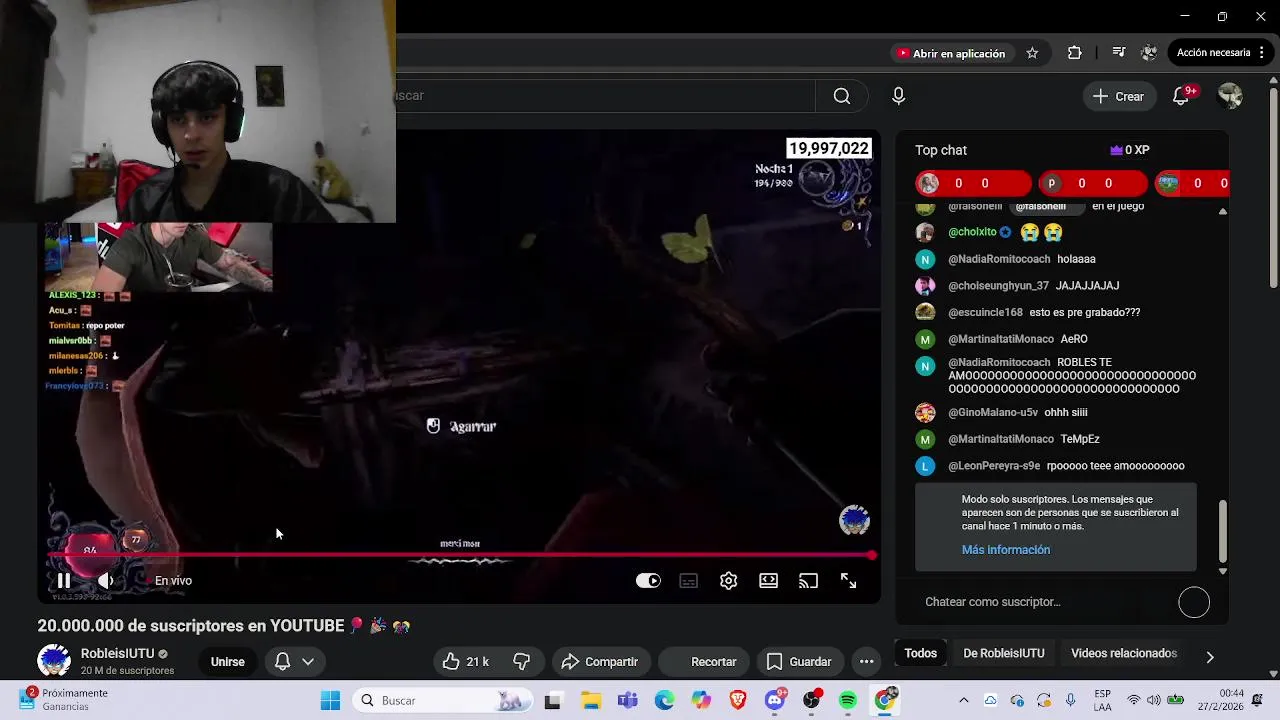The width and height of the screenshot is (1280, 720).
Task: Toggle the autoplay switch in player
Action: 648,580
